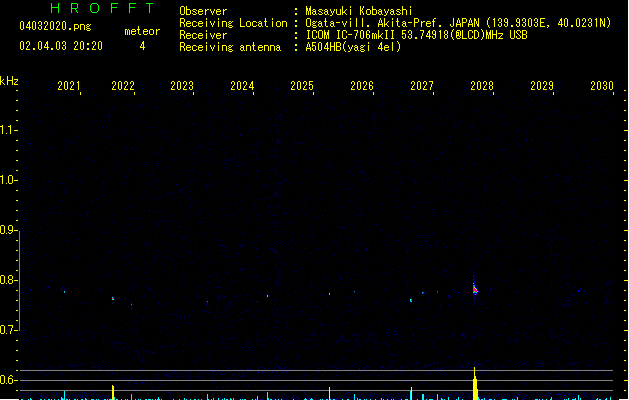This screenshot has width=629, height=400.
Task: Click the meteor count value 4
Action: pos(142,46)
